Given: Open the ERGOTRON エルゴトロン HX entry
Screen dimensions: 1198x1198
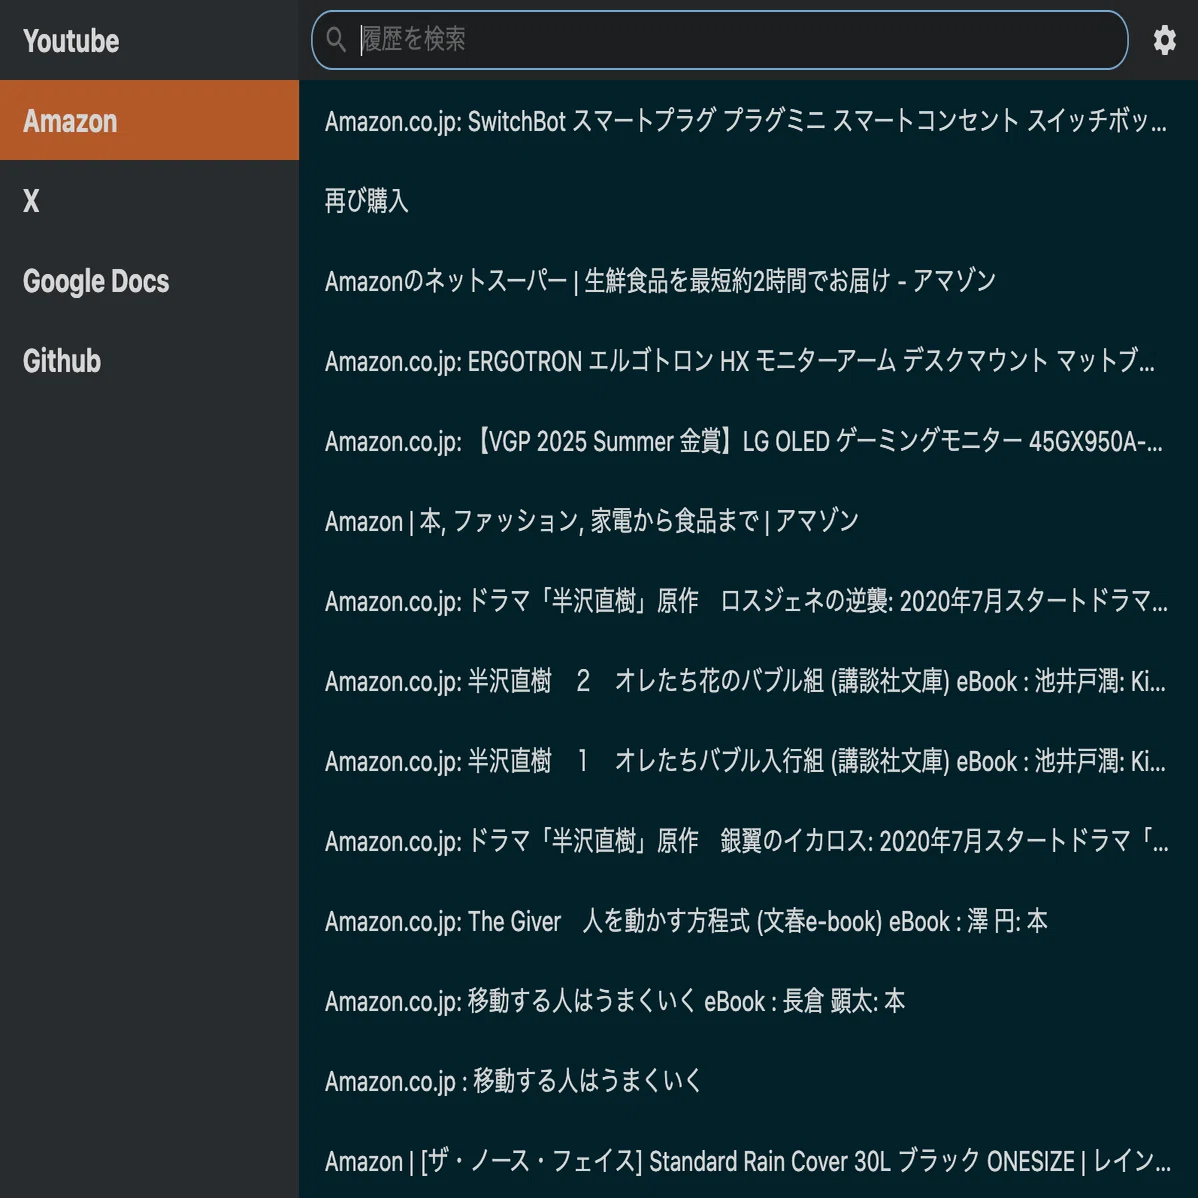Looking at the screenshot, I should click(748, 361).
